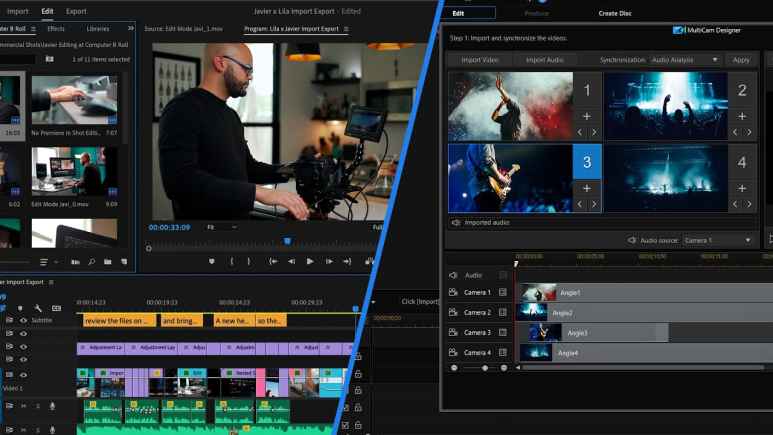Click the Camera 3 track options icon
Image resolution: width=773 pixels, height=435 pixels.
click(x=503, y=333)
